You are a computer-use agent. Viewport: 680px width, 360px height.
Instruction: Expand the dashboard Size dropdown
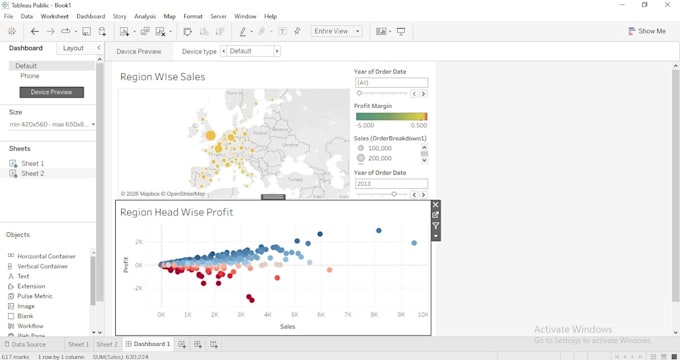52,124
